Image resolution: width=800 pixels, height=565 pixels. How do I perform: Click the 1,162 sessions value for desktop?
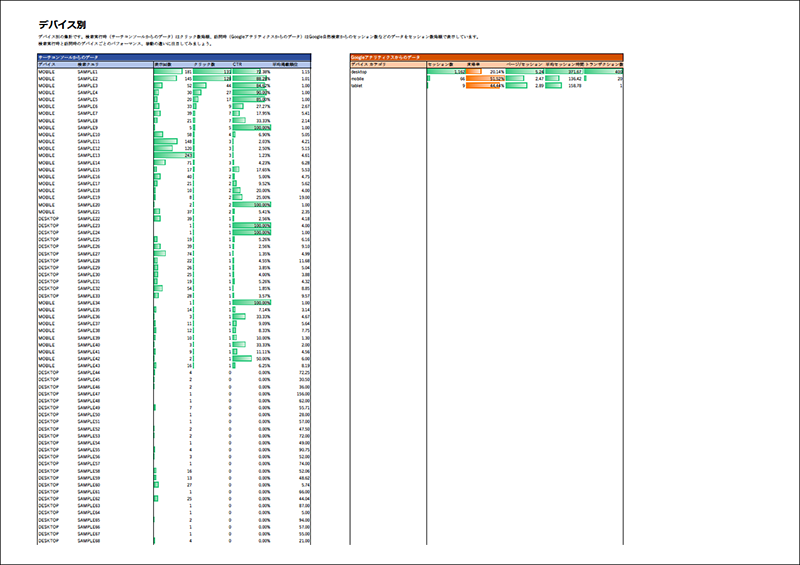459,72
